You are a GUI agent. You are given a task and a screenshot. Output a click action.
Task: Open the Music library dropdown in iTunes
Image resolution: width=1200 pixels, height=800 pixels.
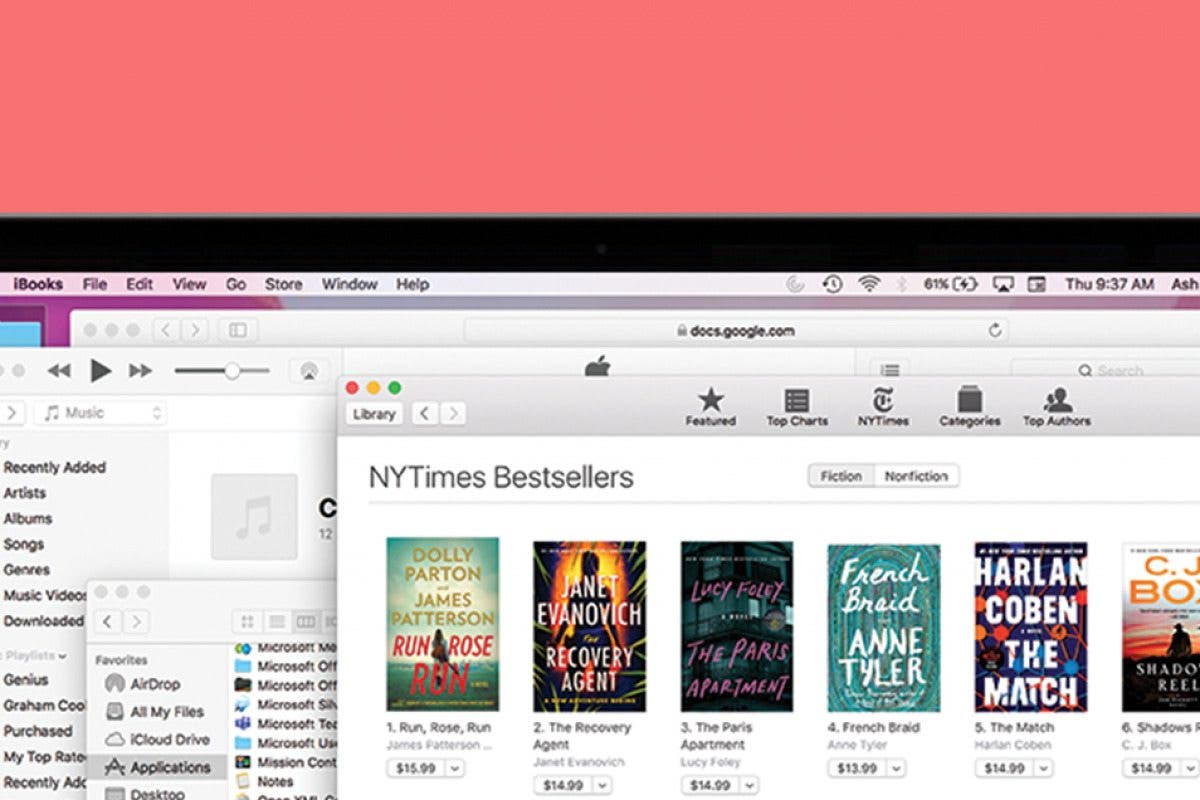[100, 412]
